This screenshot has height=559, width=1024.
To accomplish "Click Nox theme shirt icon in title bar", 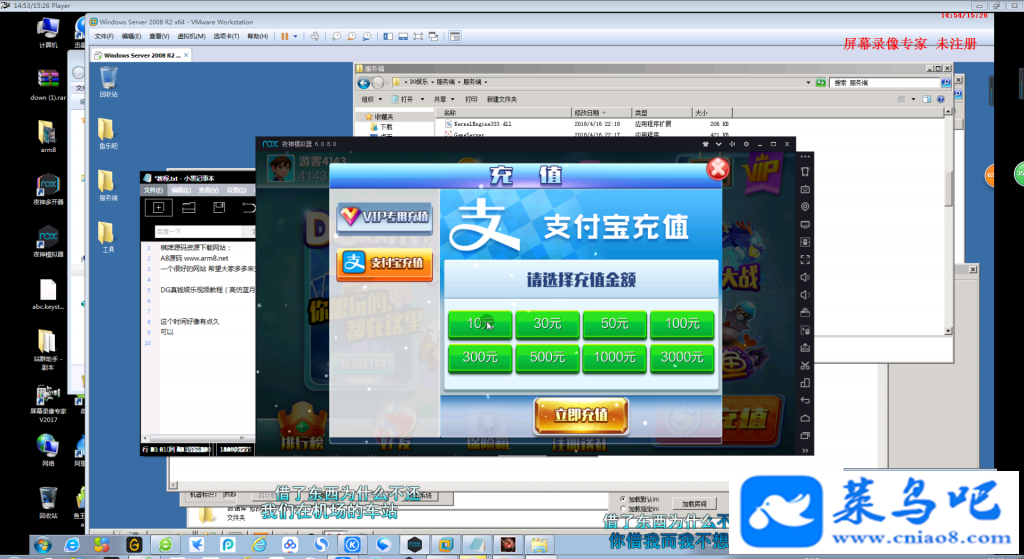I will pyautogui.click(x=705, y=144).
